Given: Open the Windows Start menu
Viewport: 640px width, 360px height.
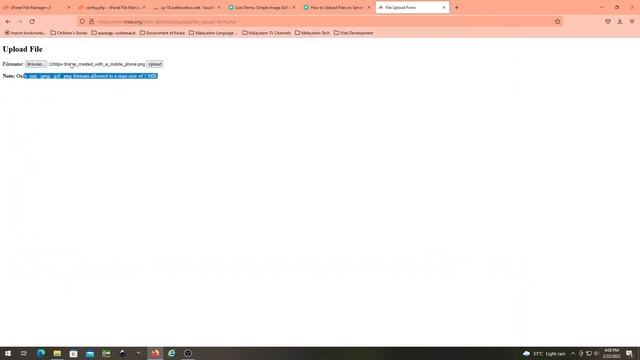Looking at the screenshot, I should (8, 353).
